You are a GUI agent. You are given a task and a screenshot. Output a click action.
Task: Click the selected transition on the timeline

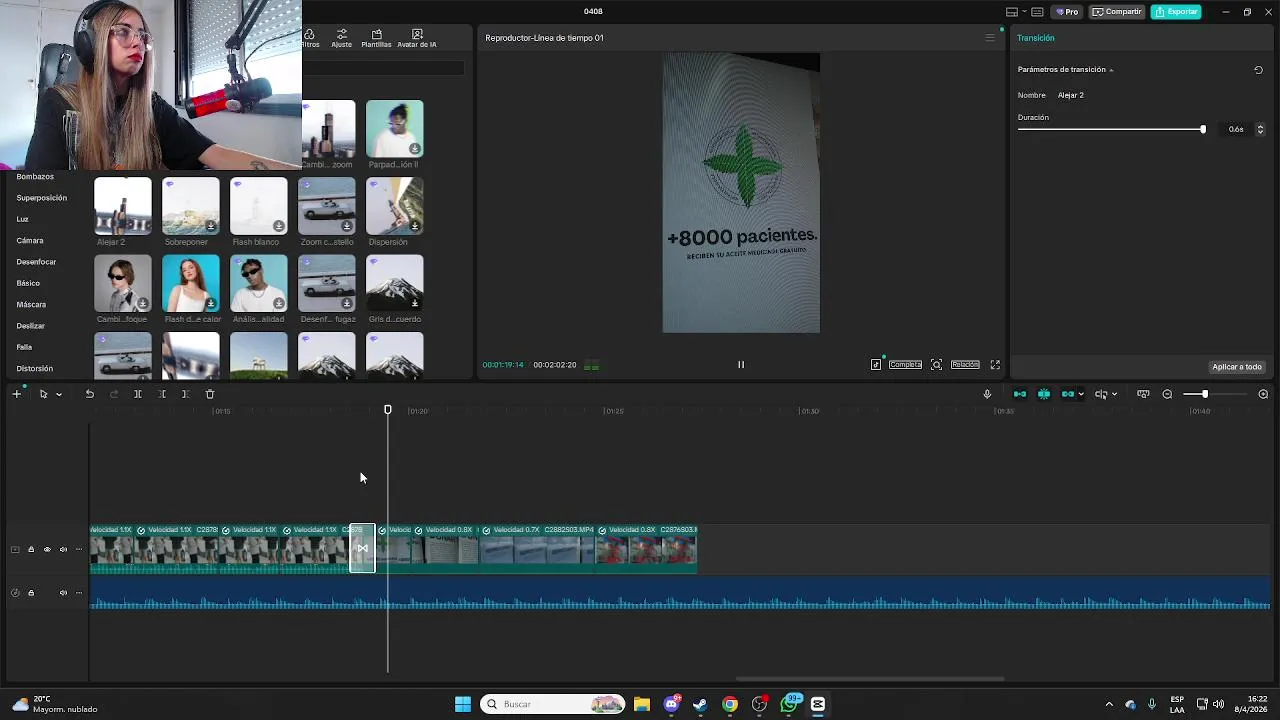[x=362, y=548]
